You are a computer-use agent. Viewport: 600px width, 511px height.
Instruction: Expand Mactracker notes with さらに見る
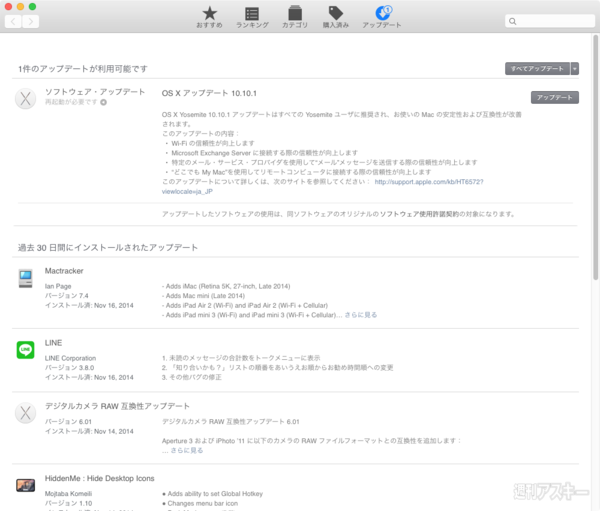pos(360,315)
